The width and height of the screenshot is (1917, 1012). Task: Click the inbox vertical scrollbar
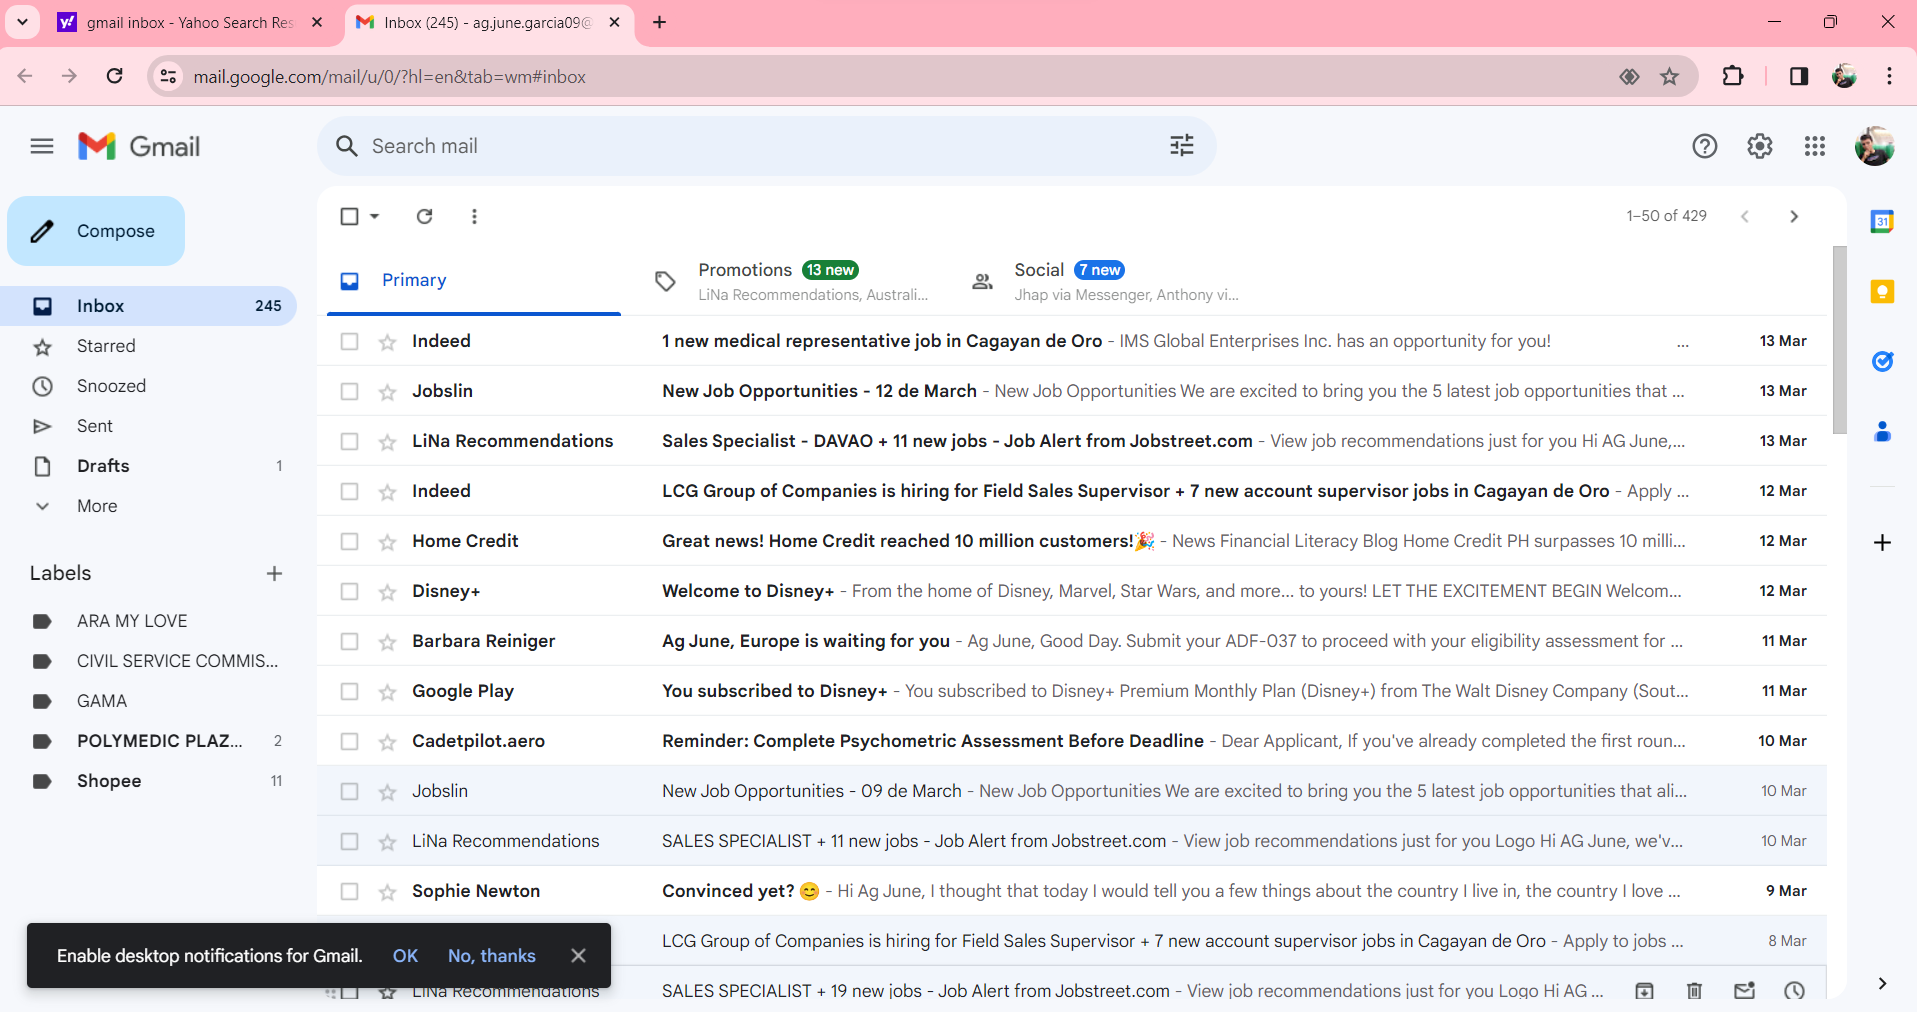click(1839, 340)
